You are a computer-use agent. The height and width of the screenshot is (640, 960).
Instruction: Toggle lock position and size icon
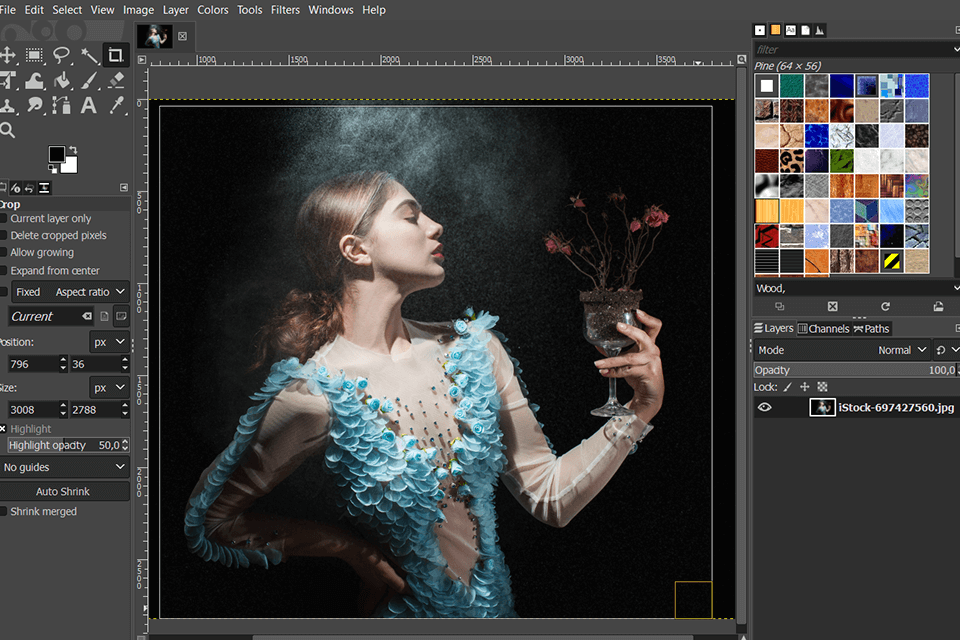804,387
